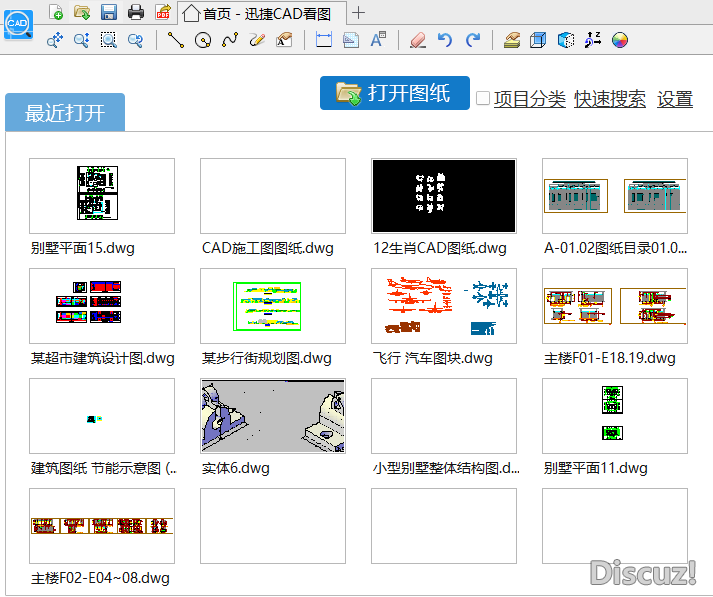The width and height of the screenshot is (713, 597).
Task: Select the Line drawing tool
Action: [176, 40]
